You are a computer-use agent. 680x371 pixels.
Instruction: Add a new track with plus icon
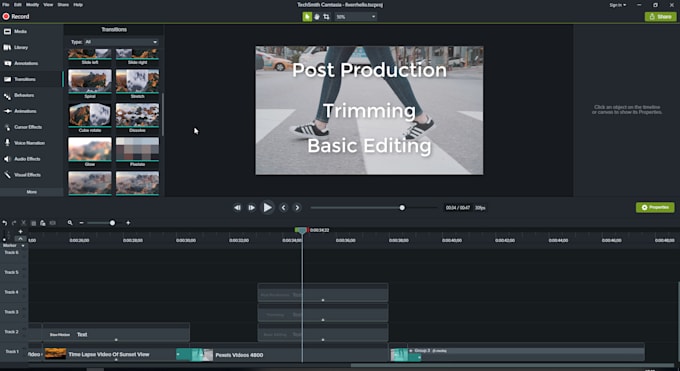[20, 231]
